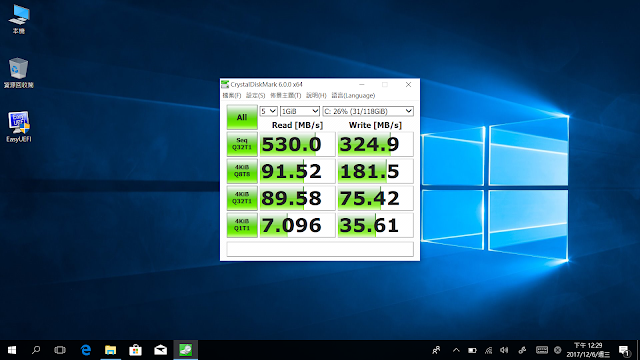Viewport: 640px width, 360px height.
Task: Click the Seq write value 324.9
Action: pos(375,144)
